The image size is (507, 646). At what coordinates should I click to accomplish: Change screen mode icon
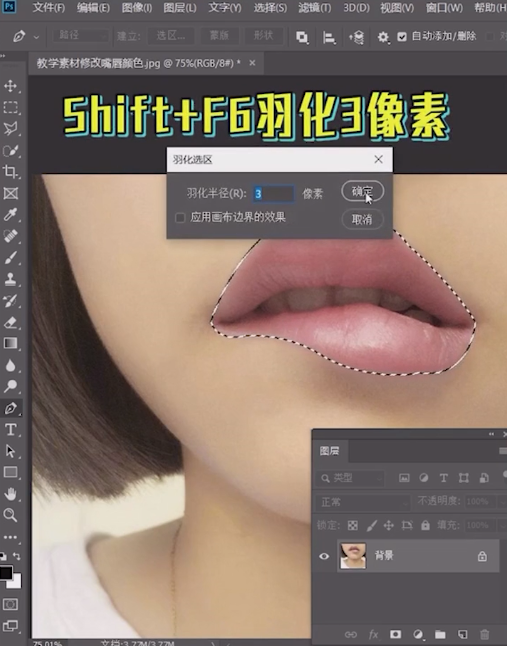point(11,626)
